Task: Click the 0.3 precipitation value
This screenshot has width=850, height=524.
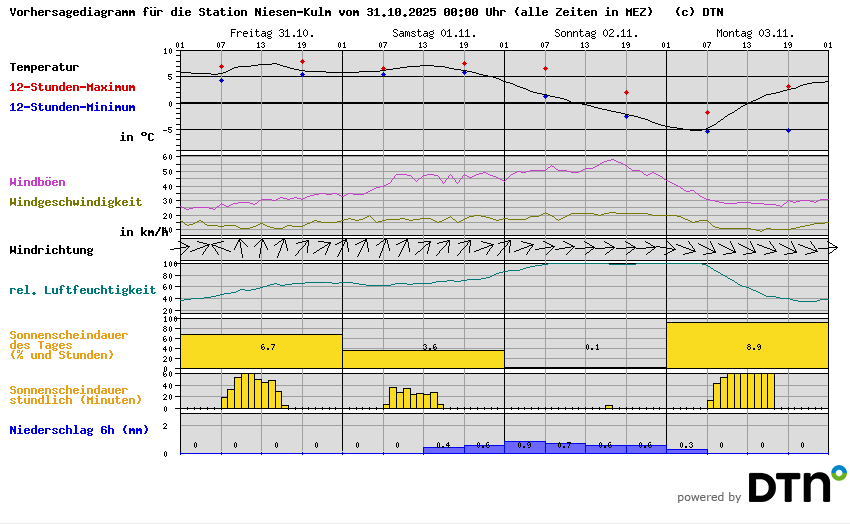Action: (686, 445)
